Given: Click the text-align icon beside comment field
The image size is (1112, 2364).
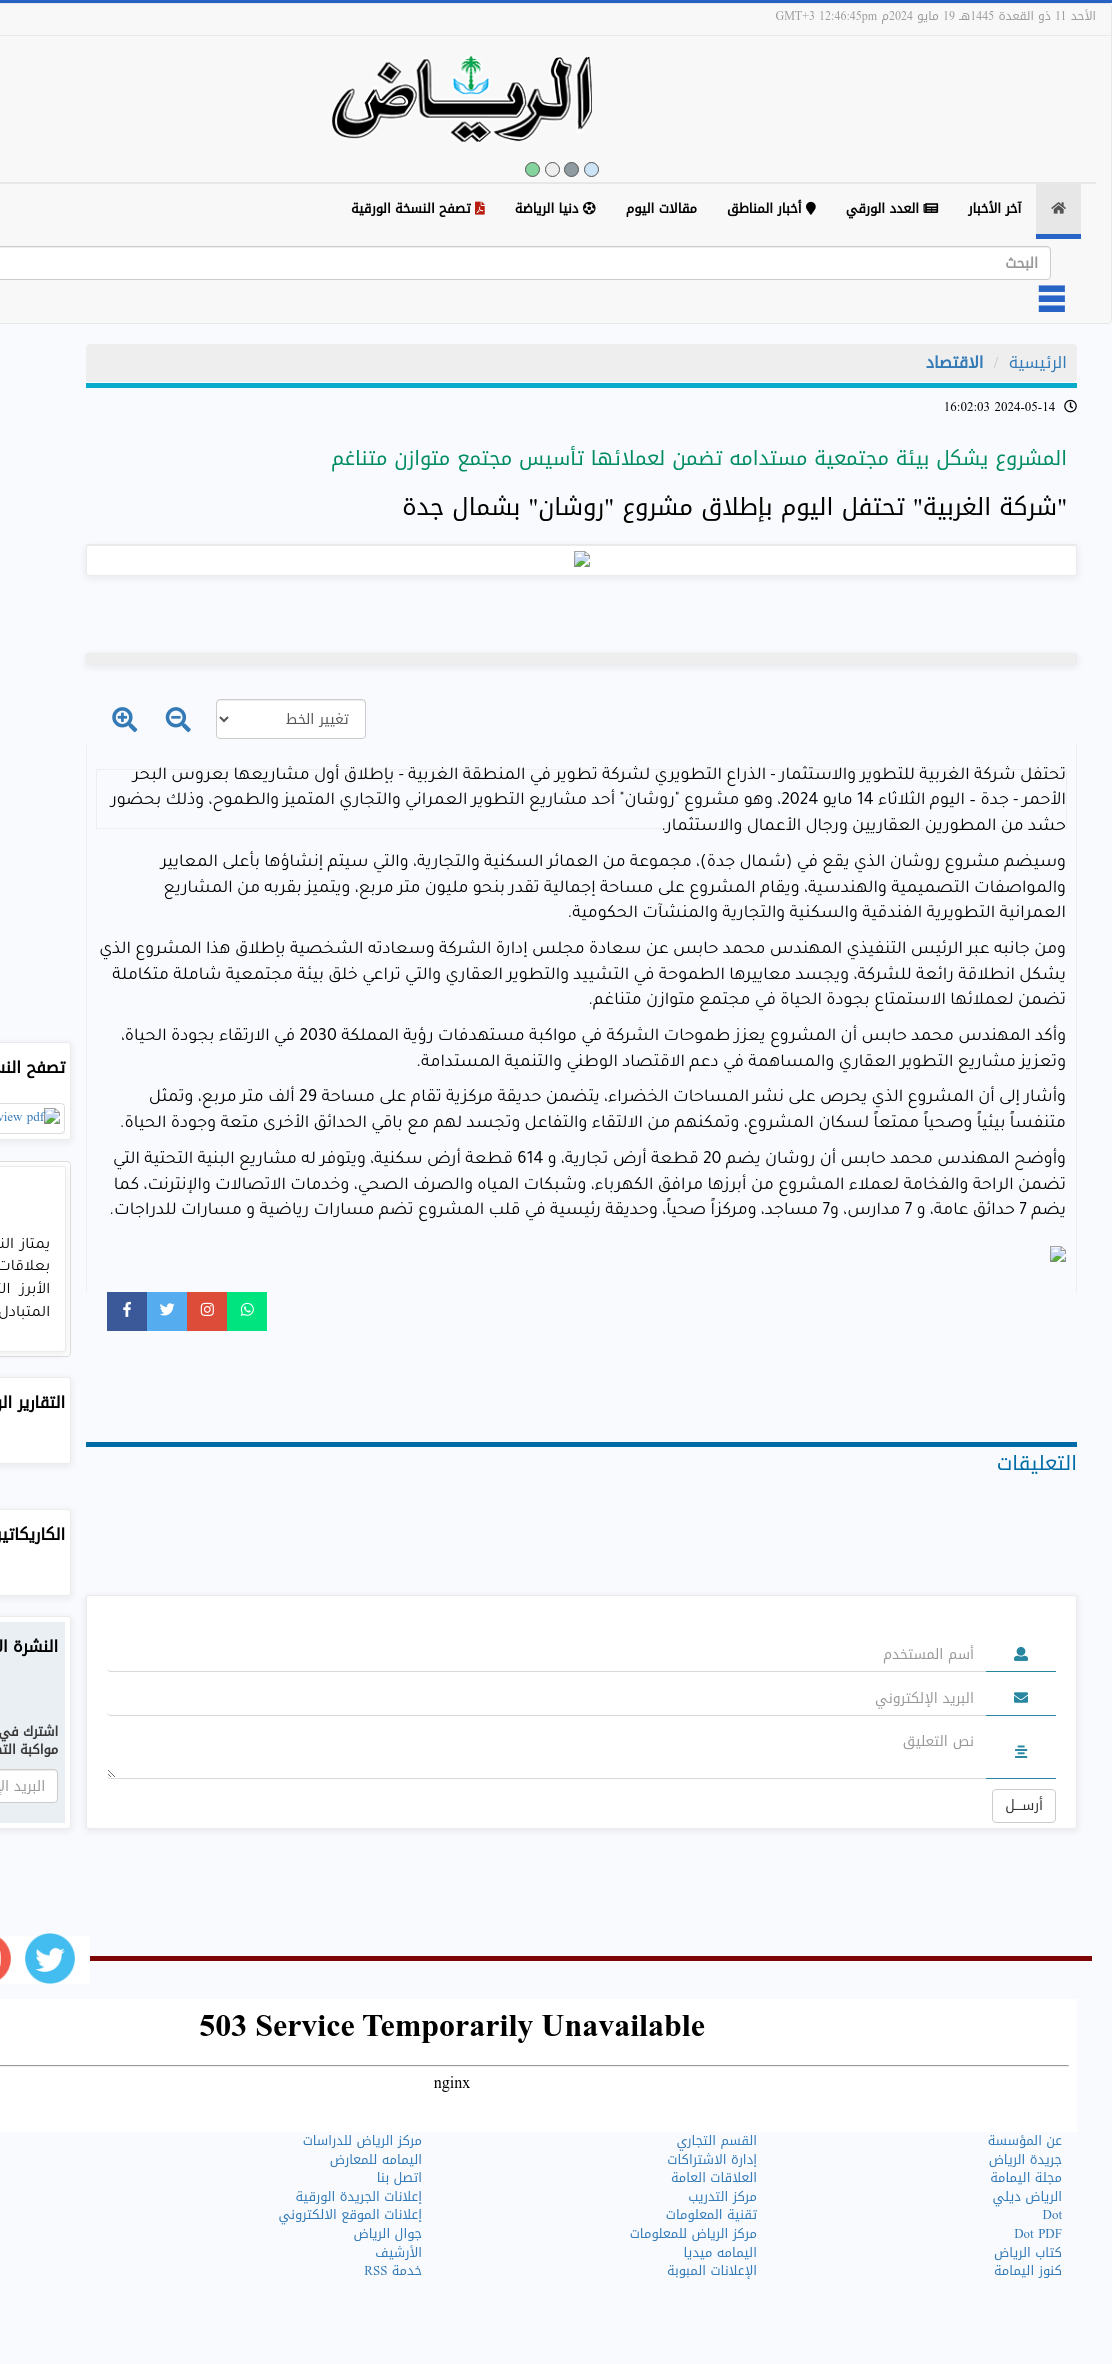Looking at the screenshot, I should tap(1021, 1751).
